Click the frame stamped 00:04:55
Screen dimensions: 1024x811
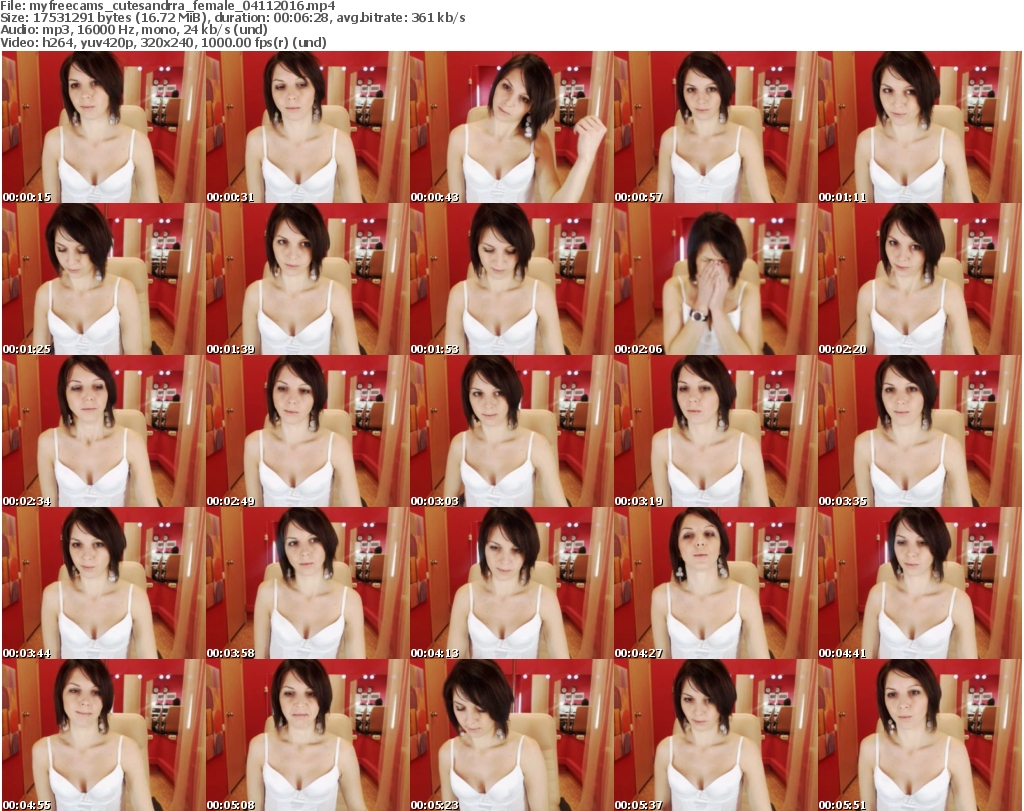tap(103, 735)
